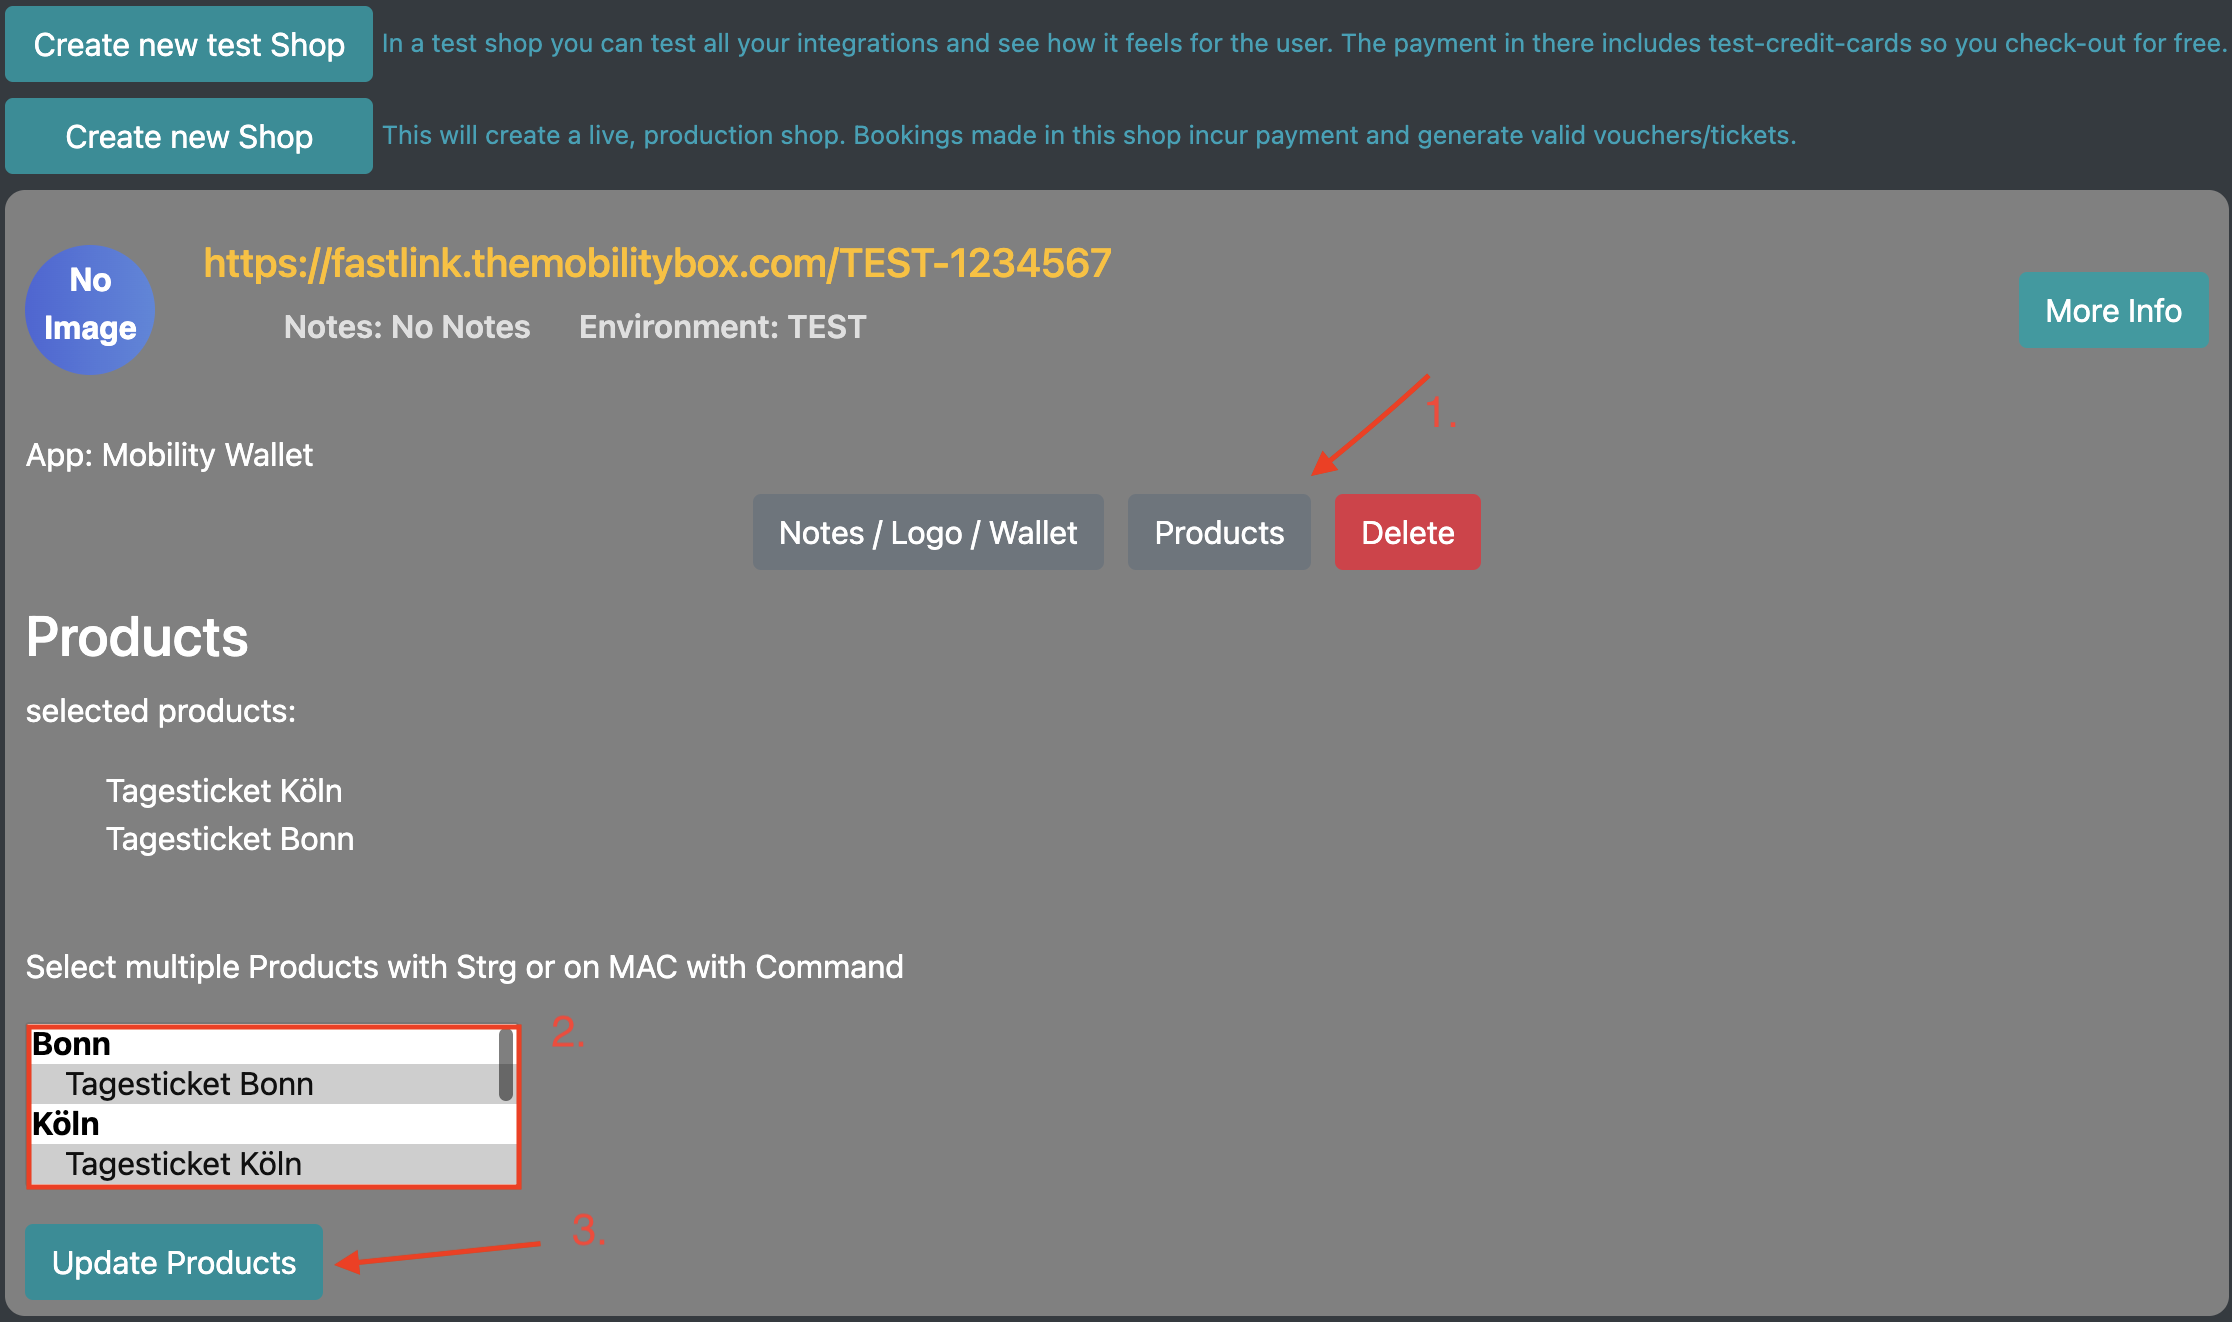Switch to Notes / Logo / Wallet section
The width and height of the screenshot is (2232, 1322).
coord(928,532)
